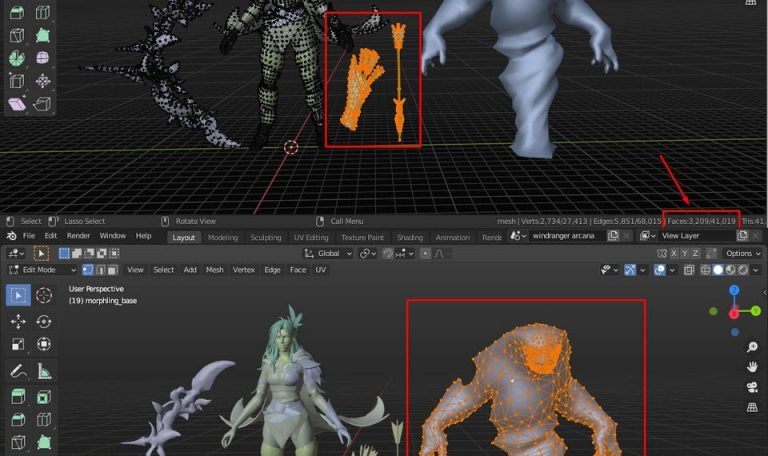Toggle X-ray view button
768x456 pixels.
point(691,270)
